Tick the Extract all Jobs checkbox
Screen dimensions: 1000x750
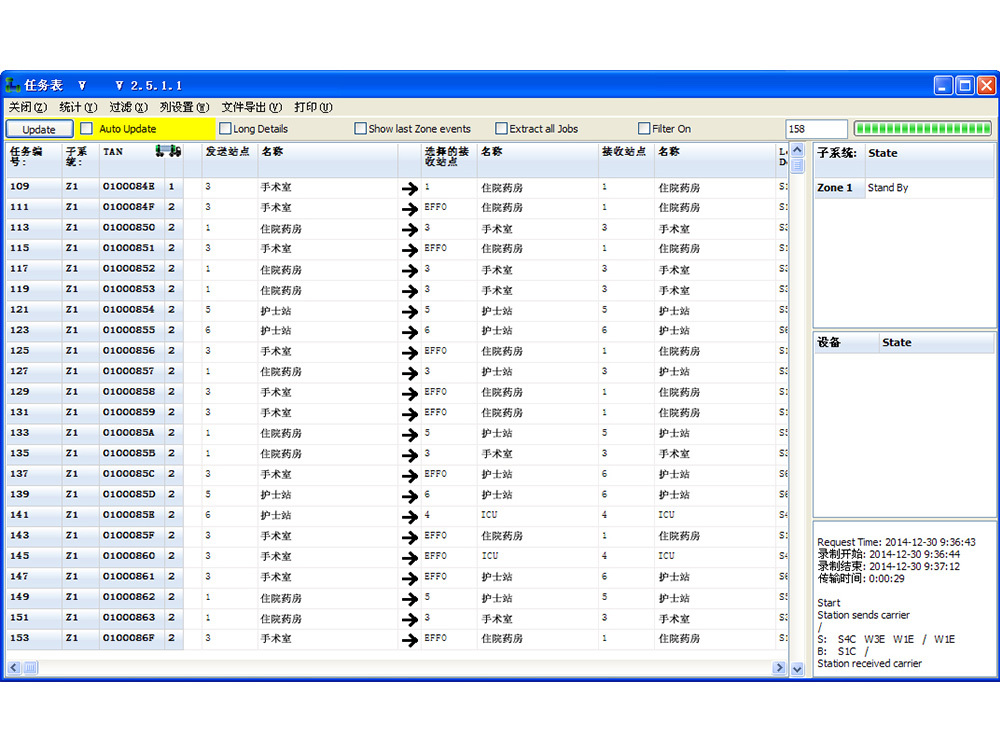click(501, 129)
